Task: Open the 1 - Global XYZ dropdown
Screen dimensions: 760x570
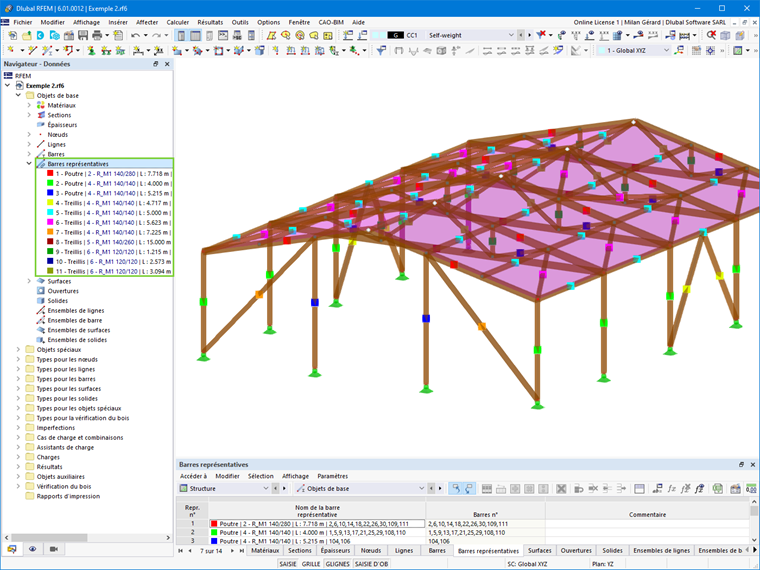Action: click(666, 50)
